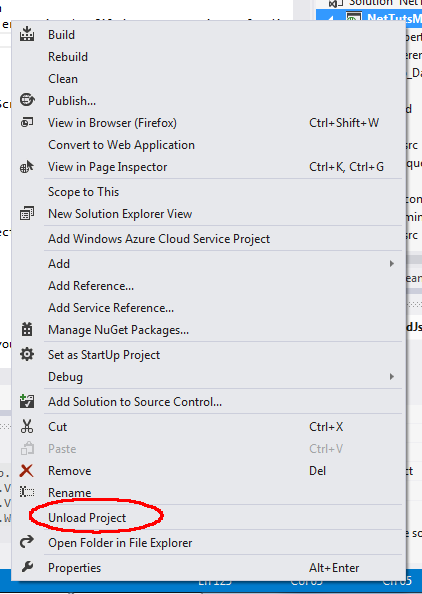
Task: Open Folder in File Explorer
Action: point(120,542)
